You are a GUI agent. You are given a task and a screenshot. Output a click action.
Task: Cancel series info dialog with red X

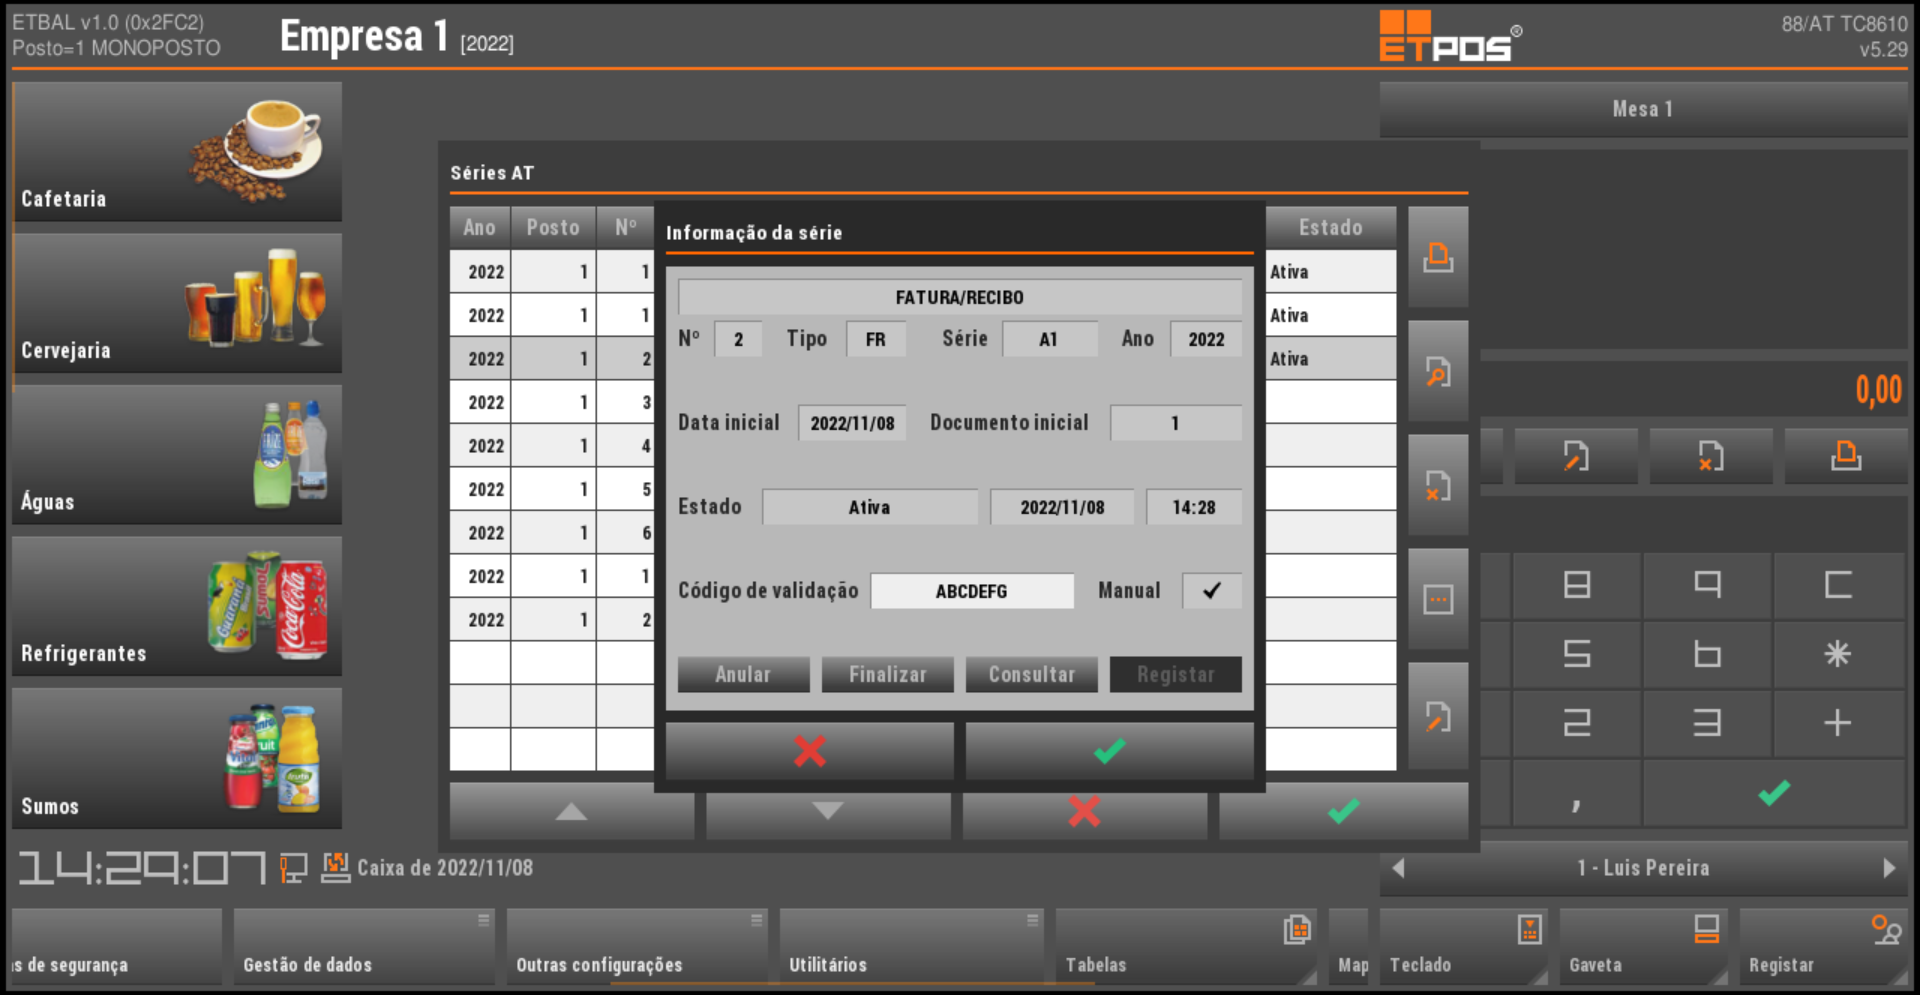click(x=809, y=751)
